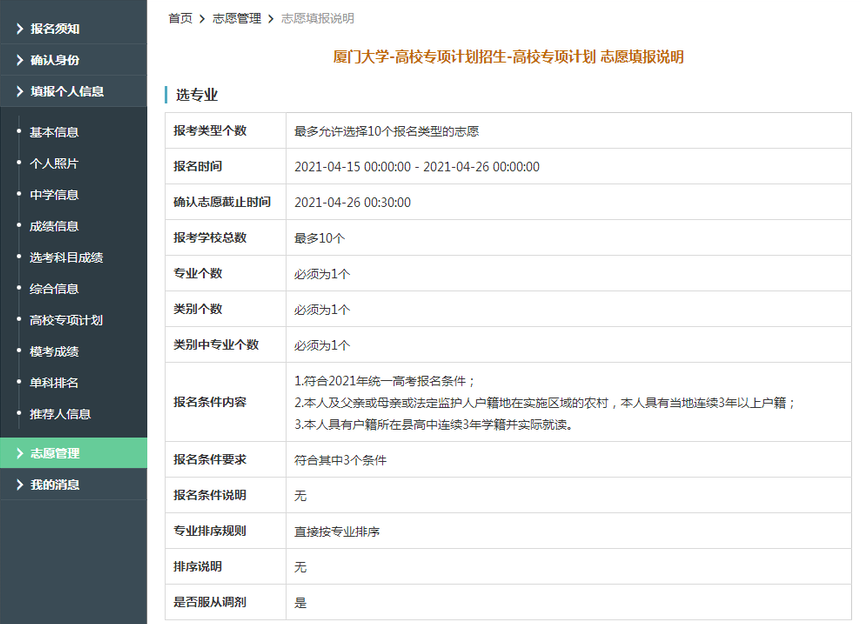Viewport: 861px width, 624px height.
Task: Open 选考科目成绩 in the sidebar
Action: [66, 258]
